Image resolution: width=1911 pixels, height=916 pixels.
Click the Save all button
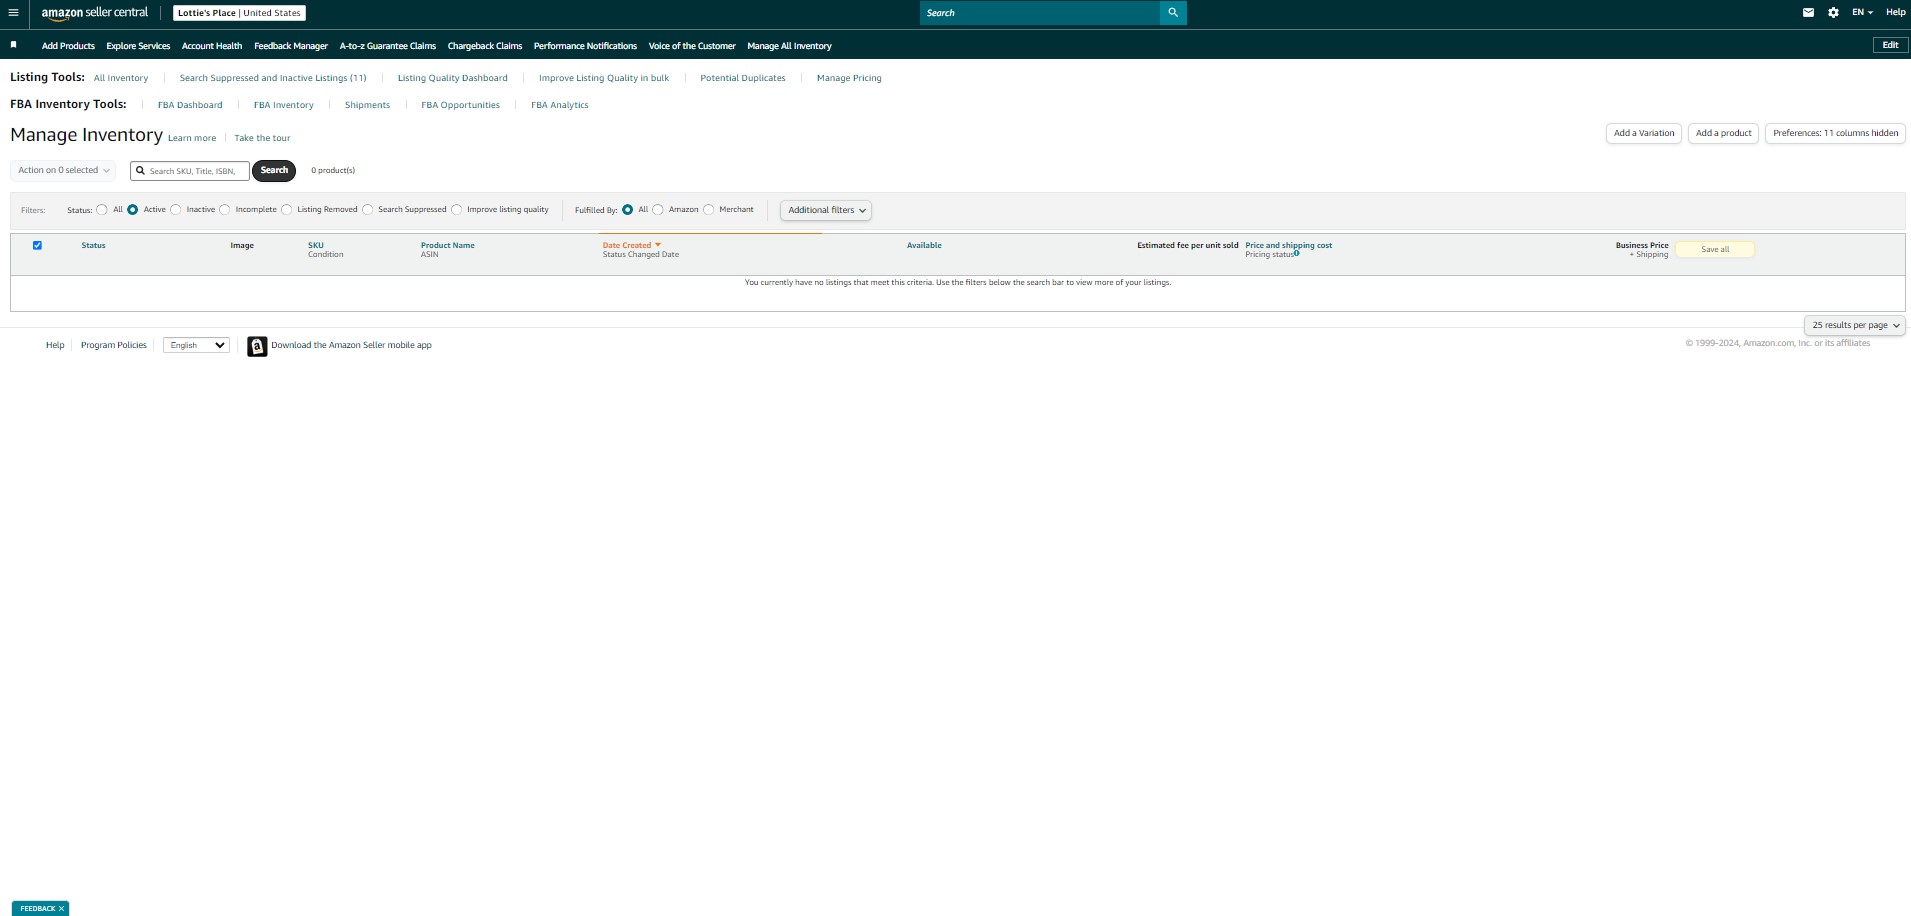(x=1715, y=250)
